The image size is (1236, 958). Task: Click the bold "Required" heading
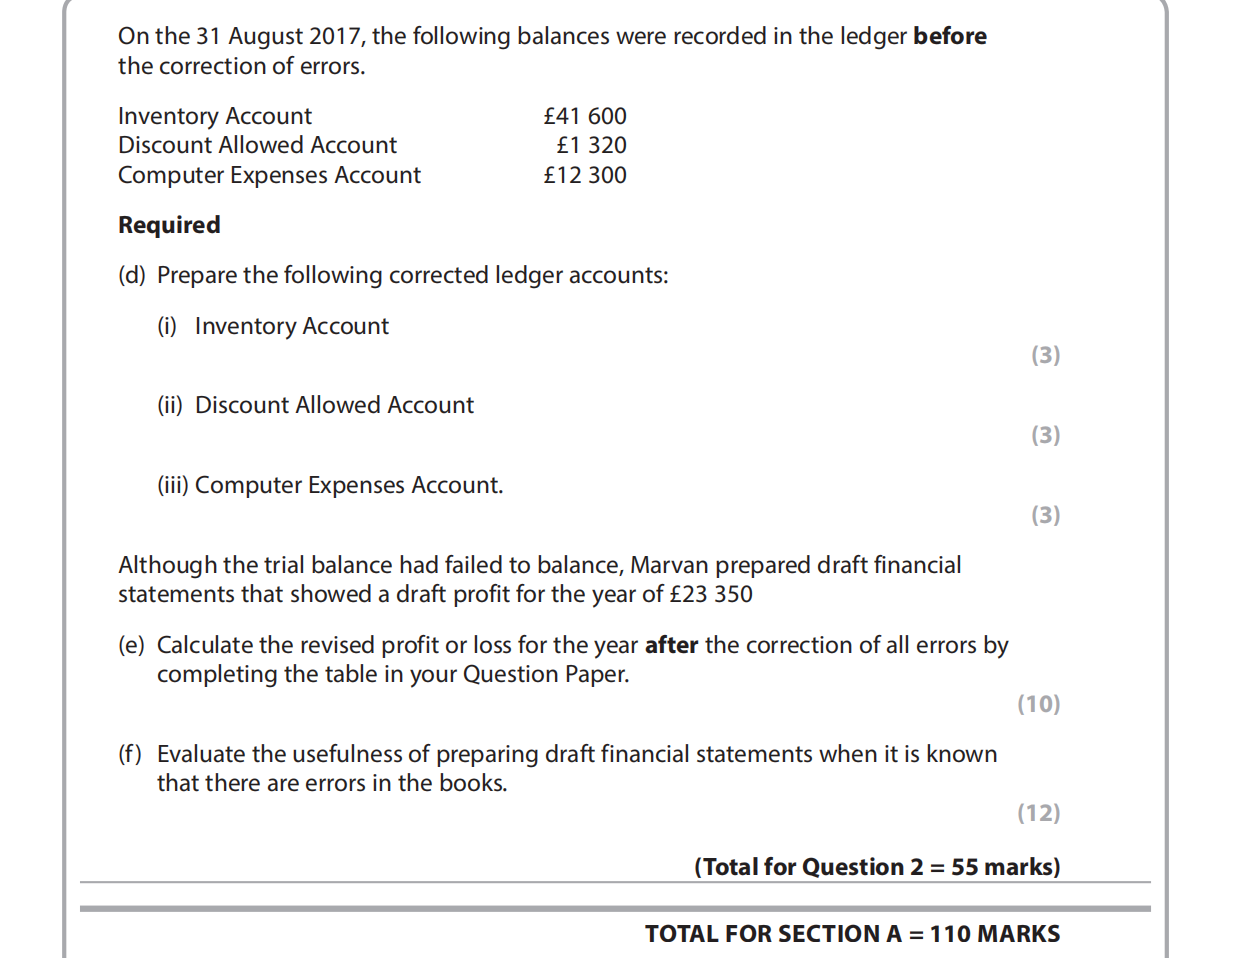coord(169,225)
